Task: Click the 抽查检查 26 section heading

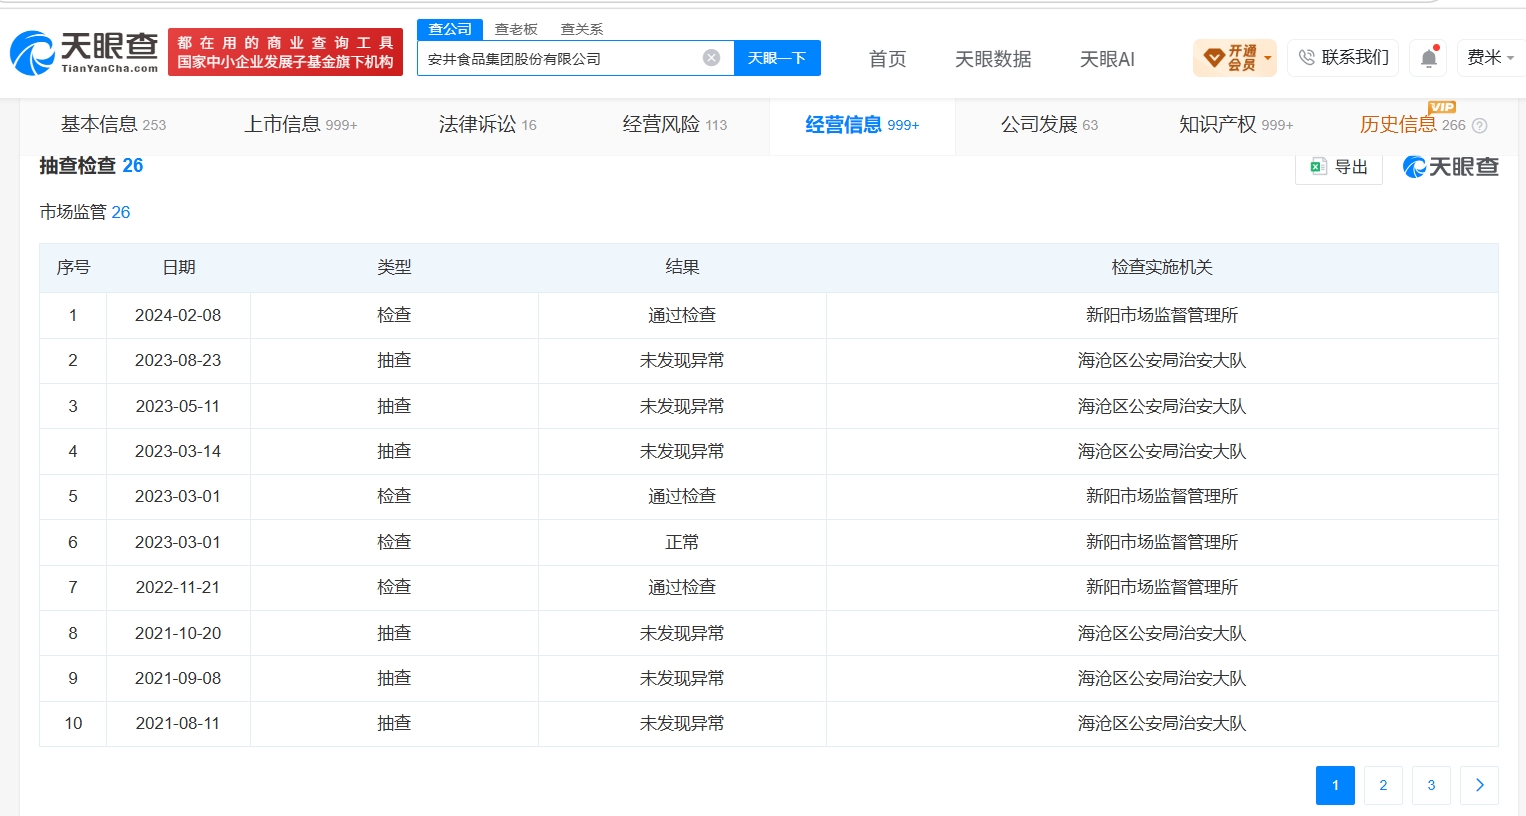Action: pos(91,166)
